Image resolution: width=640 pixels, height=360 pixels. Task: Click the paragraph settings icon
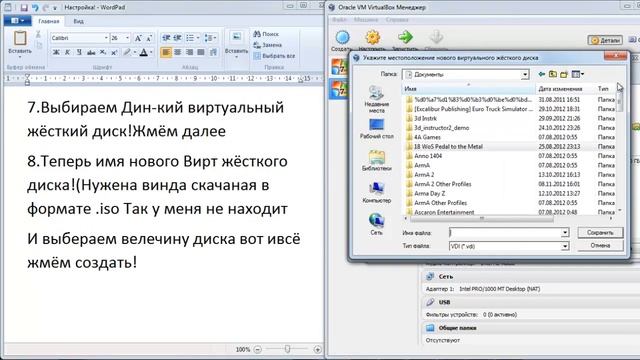[x=213, y=52]
